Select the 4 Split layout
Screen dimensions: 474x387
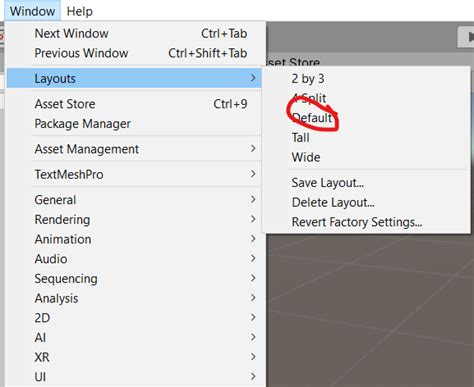pos(366,98)
